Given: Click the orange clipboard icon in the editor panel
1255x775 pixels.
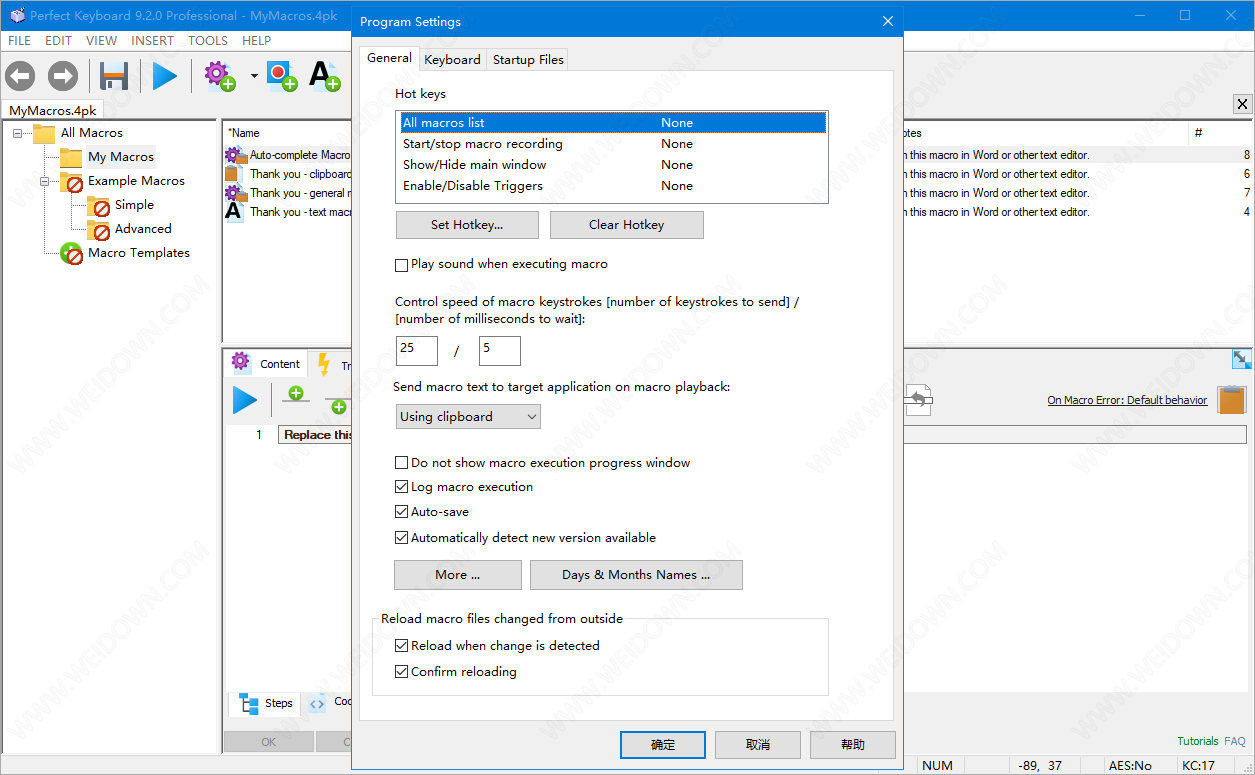Looking at the screenshot, I should [x=1232, y=400].
